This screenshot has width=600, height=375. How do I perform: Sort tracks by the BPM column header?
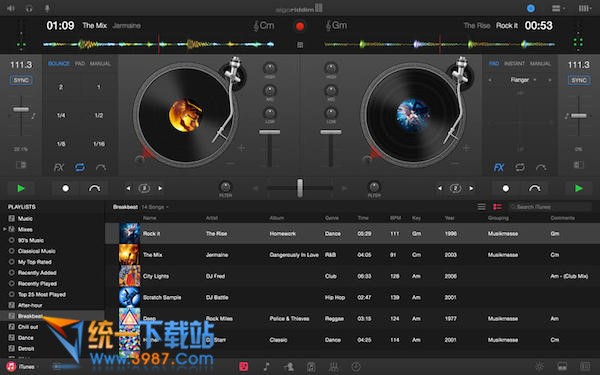(x=395, y=218)
